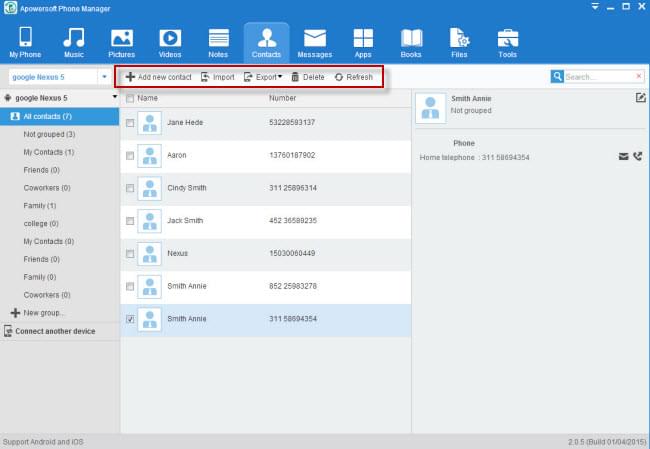The height and width of the screenshot is (449, 650).
Task: Send message to Smith Annie's home number
Action: (623, 156)
